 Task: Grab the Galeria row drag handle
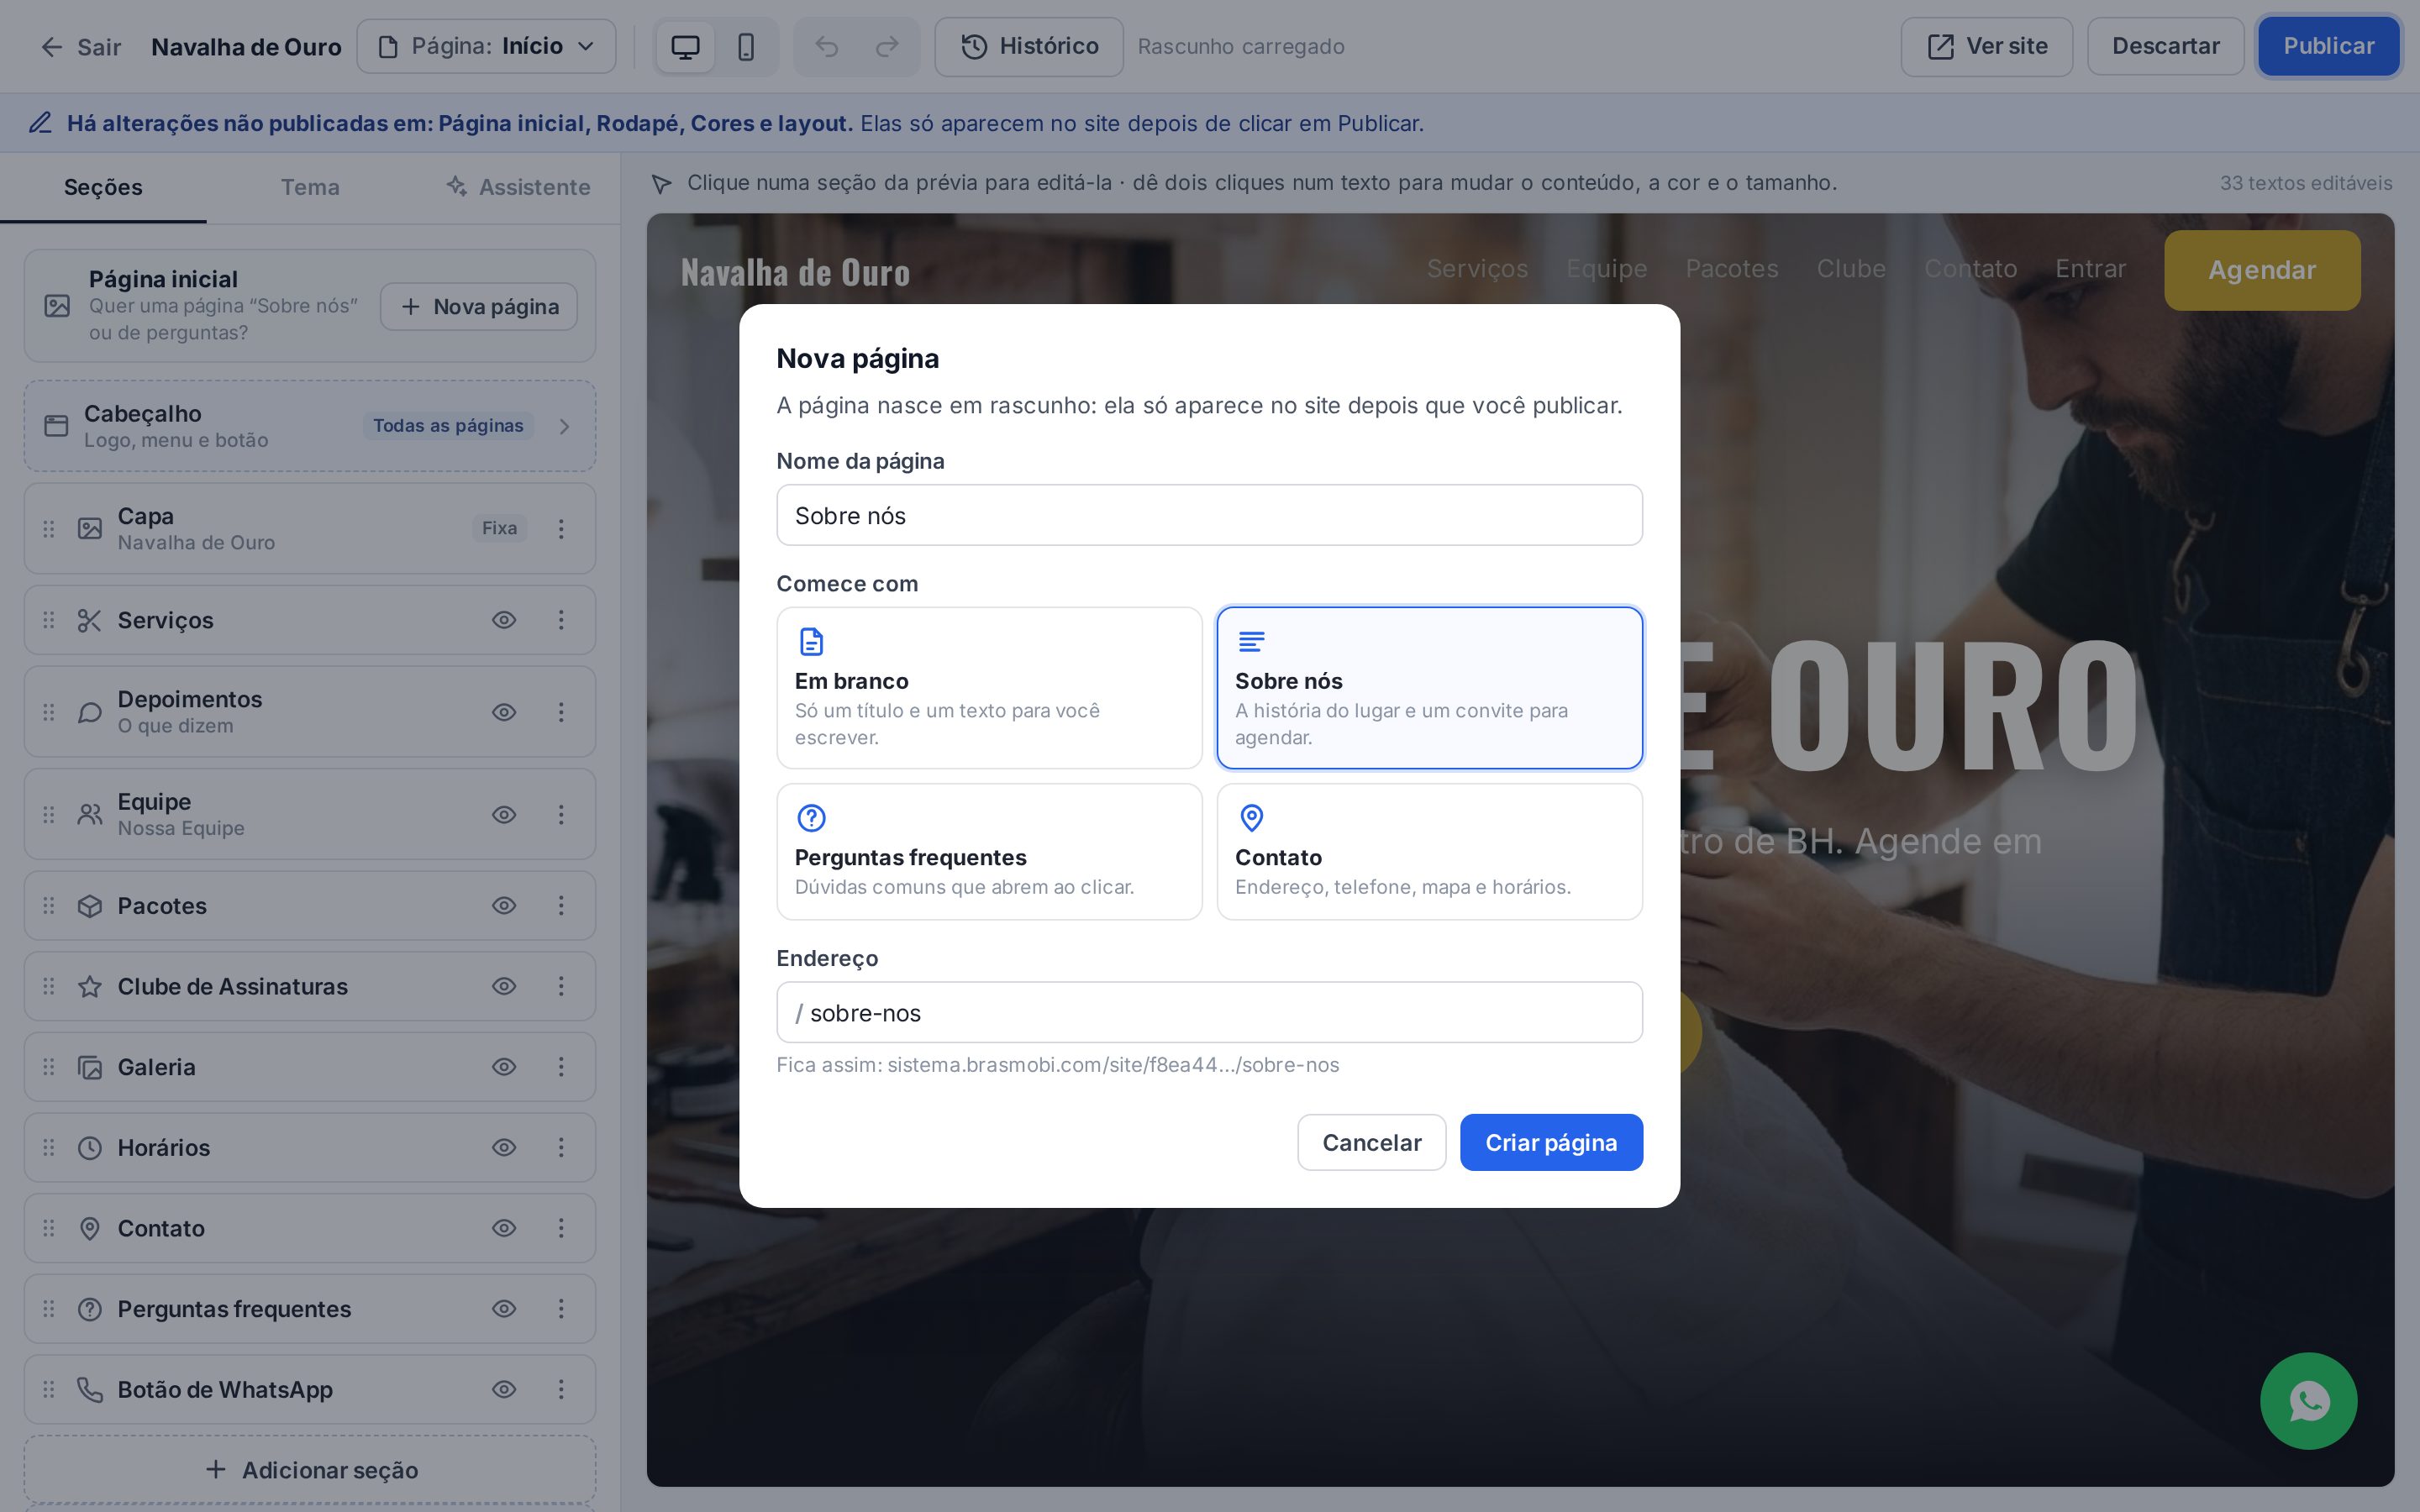[x=49, y=1067]
